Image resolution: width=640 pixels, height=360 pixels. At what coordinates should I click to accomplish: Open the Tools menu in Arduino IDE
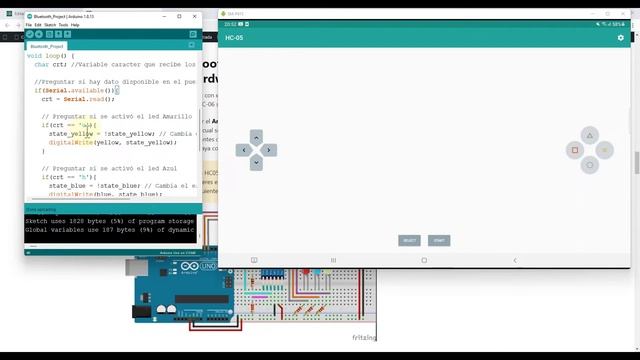pyautogui.click(x=63, y=25)
